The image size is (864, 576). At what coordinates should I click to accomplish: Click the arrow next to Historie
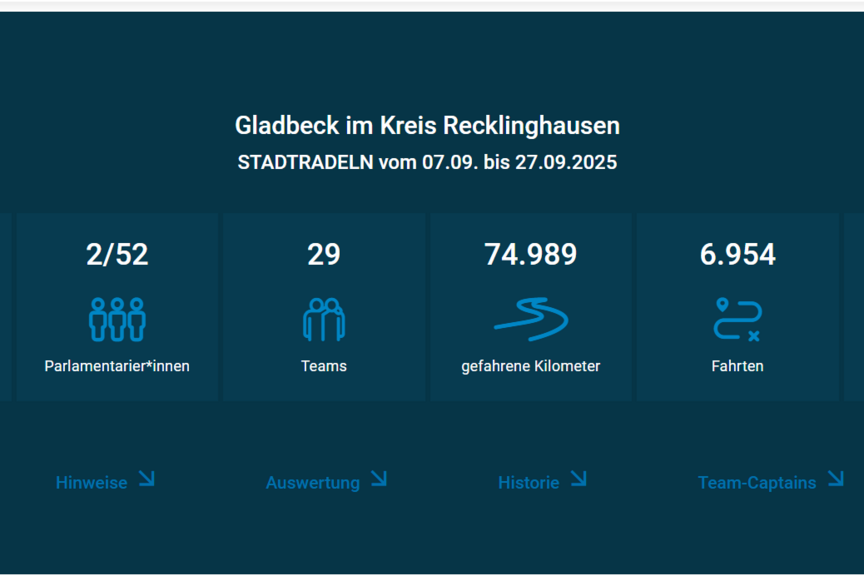578,479
